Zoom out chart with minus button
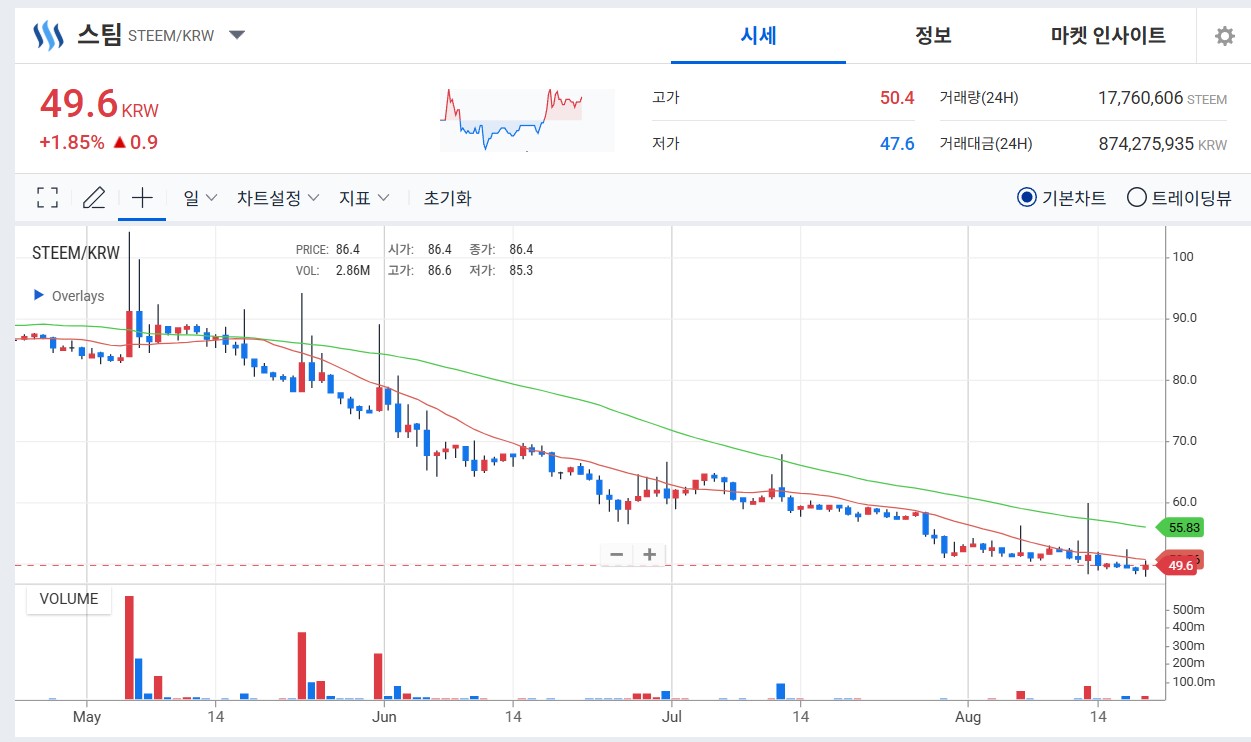This screenshot has height=742, width=1251. [x=616, y=554]
